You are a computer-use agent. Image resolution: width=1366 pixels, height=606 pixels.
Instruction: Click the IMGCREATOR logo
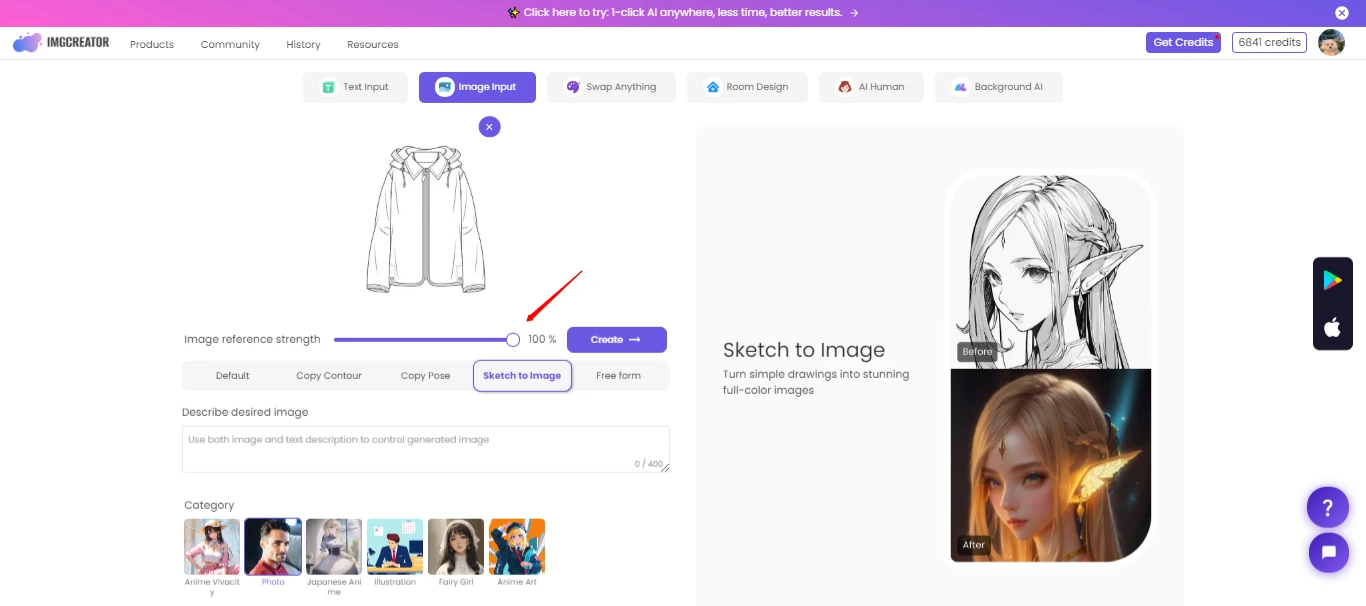coord(60,43)
